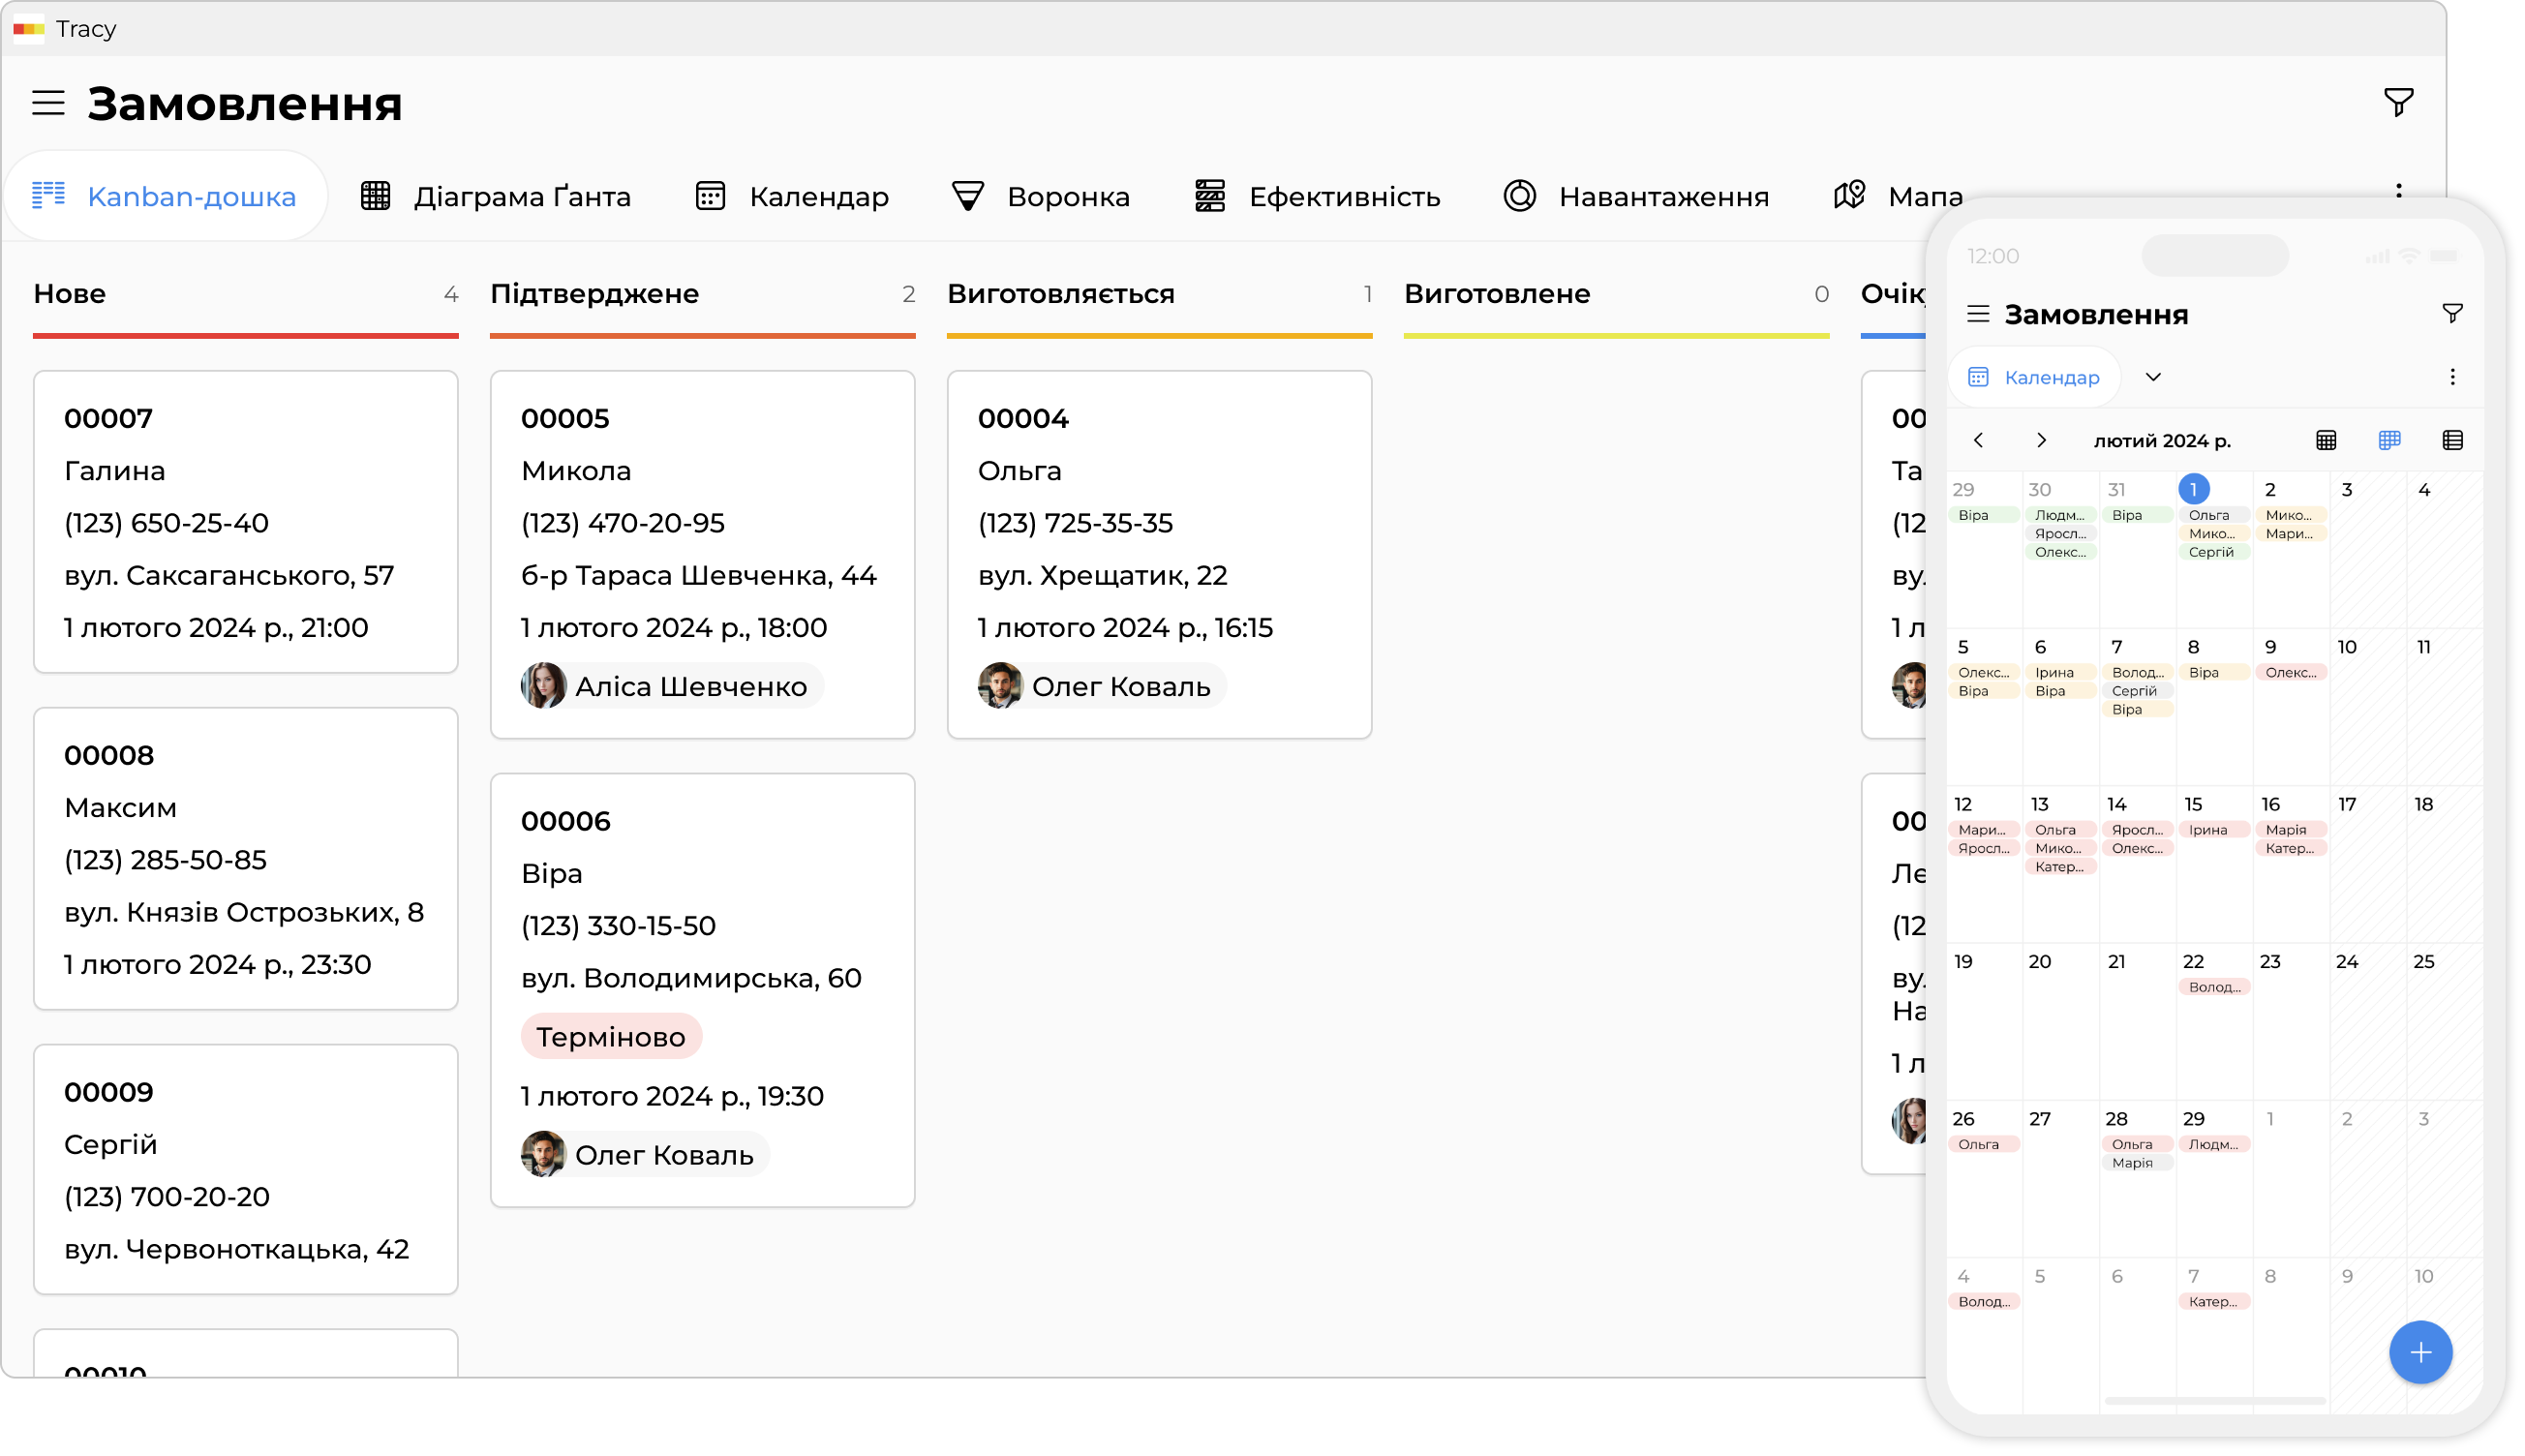Go to next month in calendar

[2040, 440]
